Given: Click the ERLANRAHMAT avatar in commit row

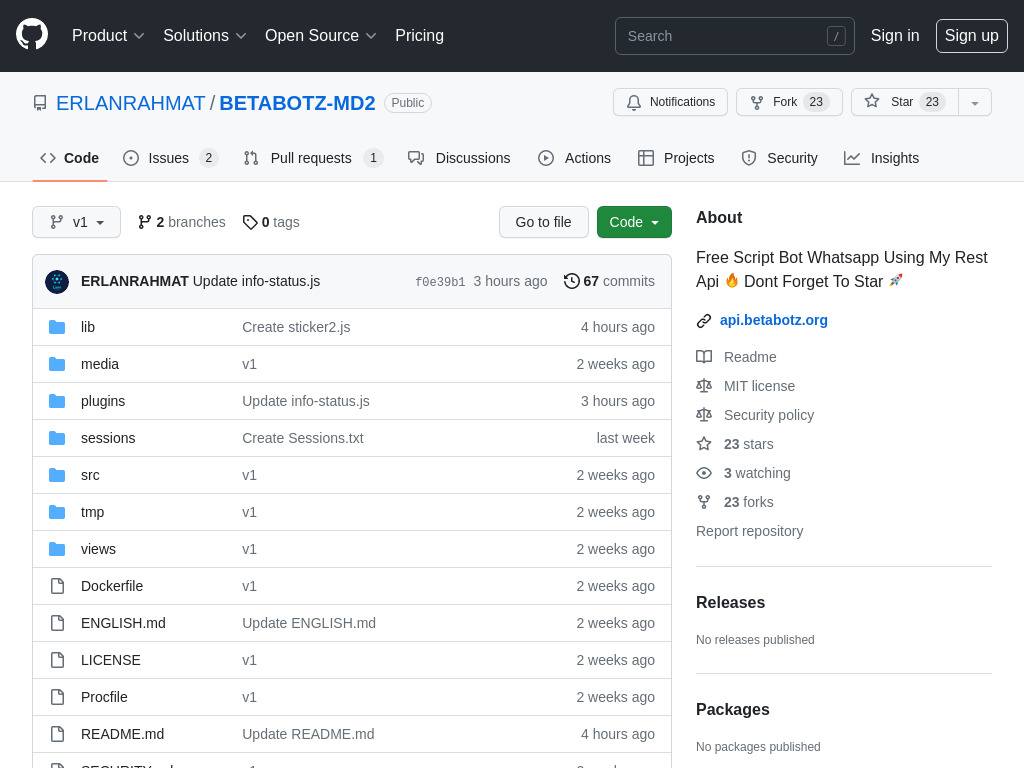Looking at the screenshot, I should 57,282.
